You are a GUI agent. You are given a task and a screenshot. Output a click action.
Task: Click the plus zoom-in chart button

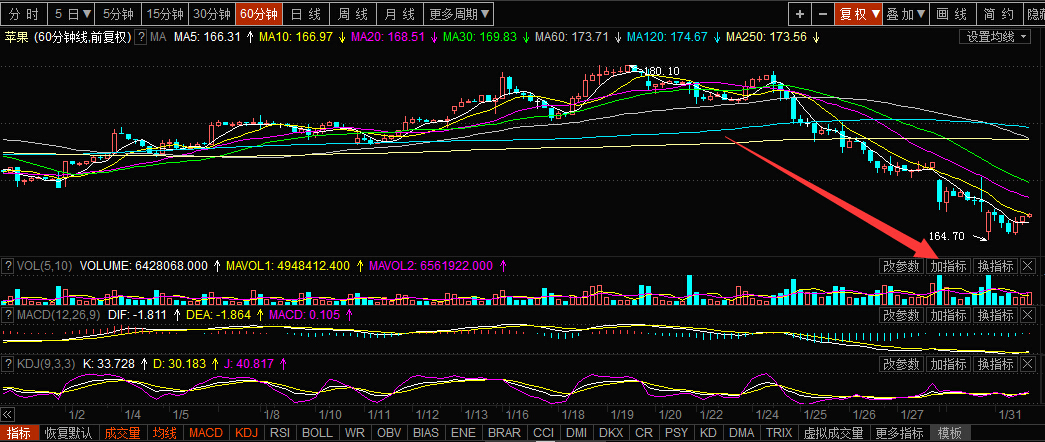(800, 14)
